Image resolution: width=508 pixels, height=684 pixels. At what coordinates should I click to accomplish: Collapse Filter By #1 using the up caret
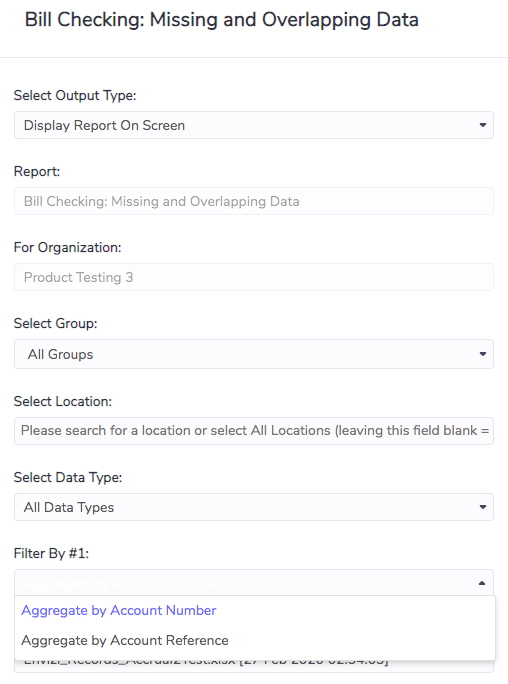pos(482,583)
